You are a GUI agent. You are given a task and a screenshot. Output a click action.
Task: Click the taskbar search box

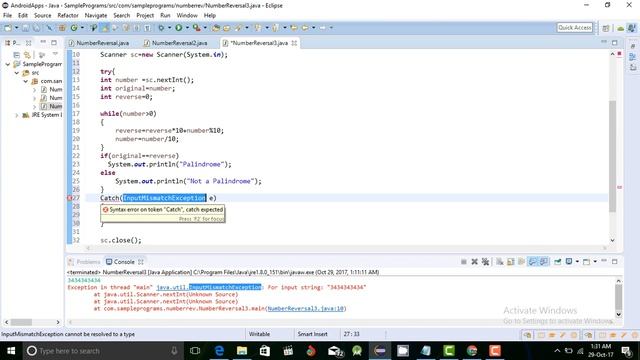[102, 351]
